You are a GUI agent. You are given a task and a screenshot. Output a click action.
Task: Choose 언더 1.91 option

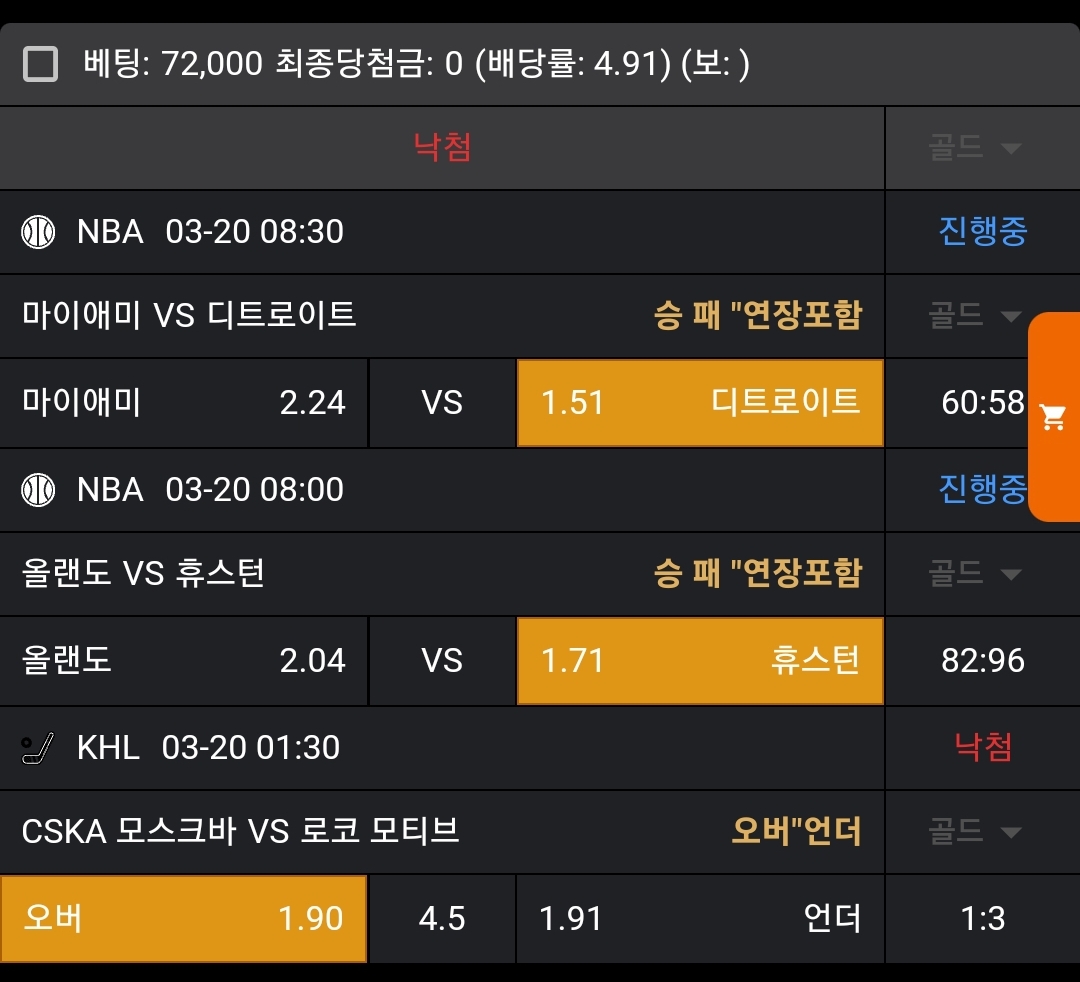click(700, 919)
